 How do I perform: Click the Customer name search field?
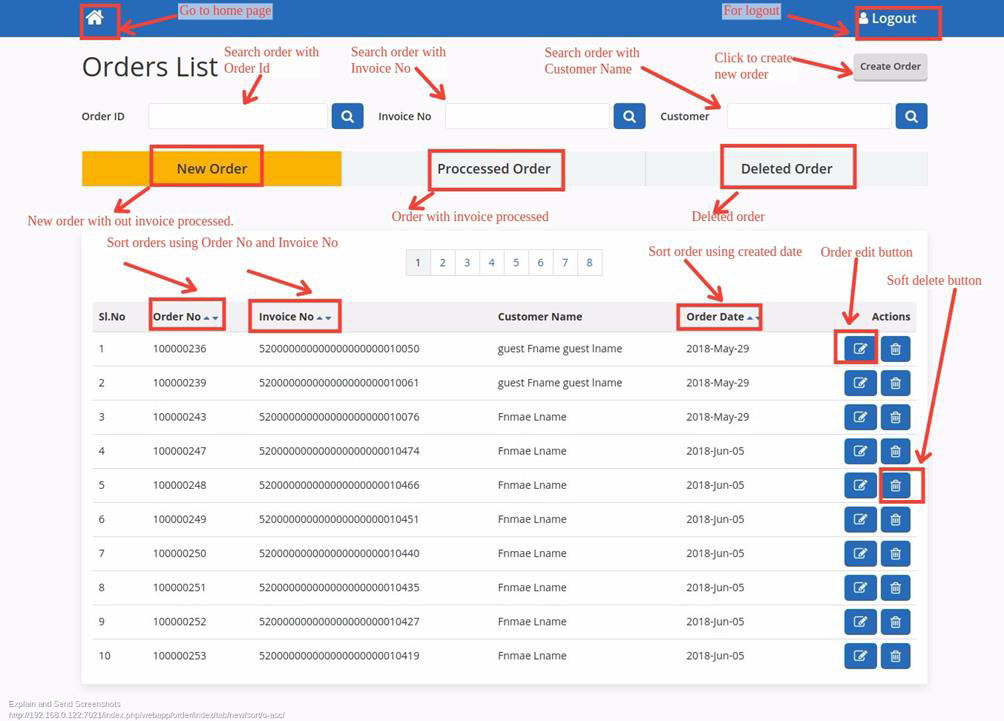click(808, 116)
